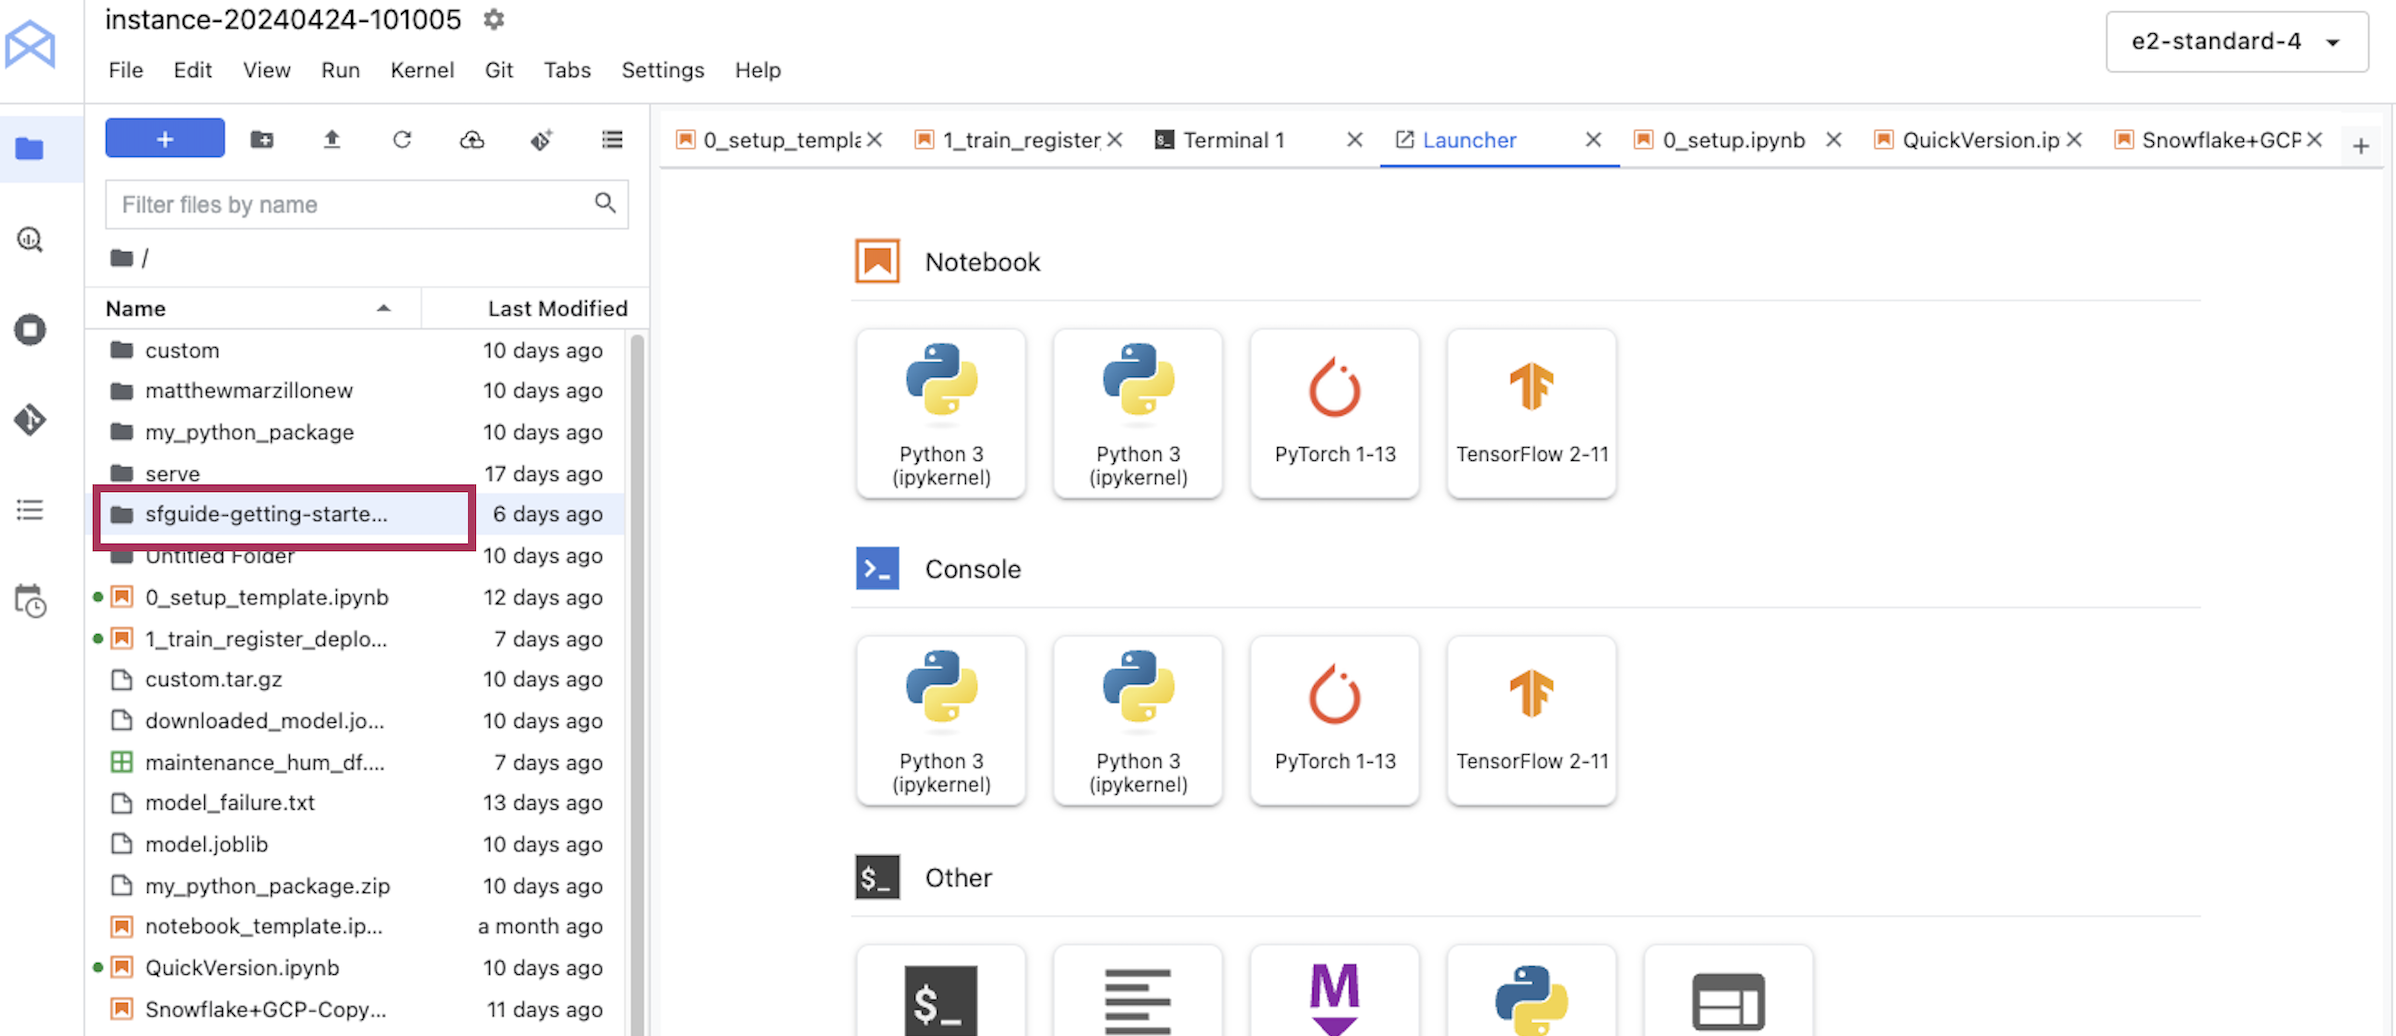This screenshot has height=1036, width=2396.
Task: Open the instance settings gear icon
Action: coord(494,19)
